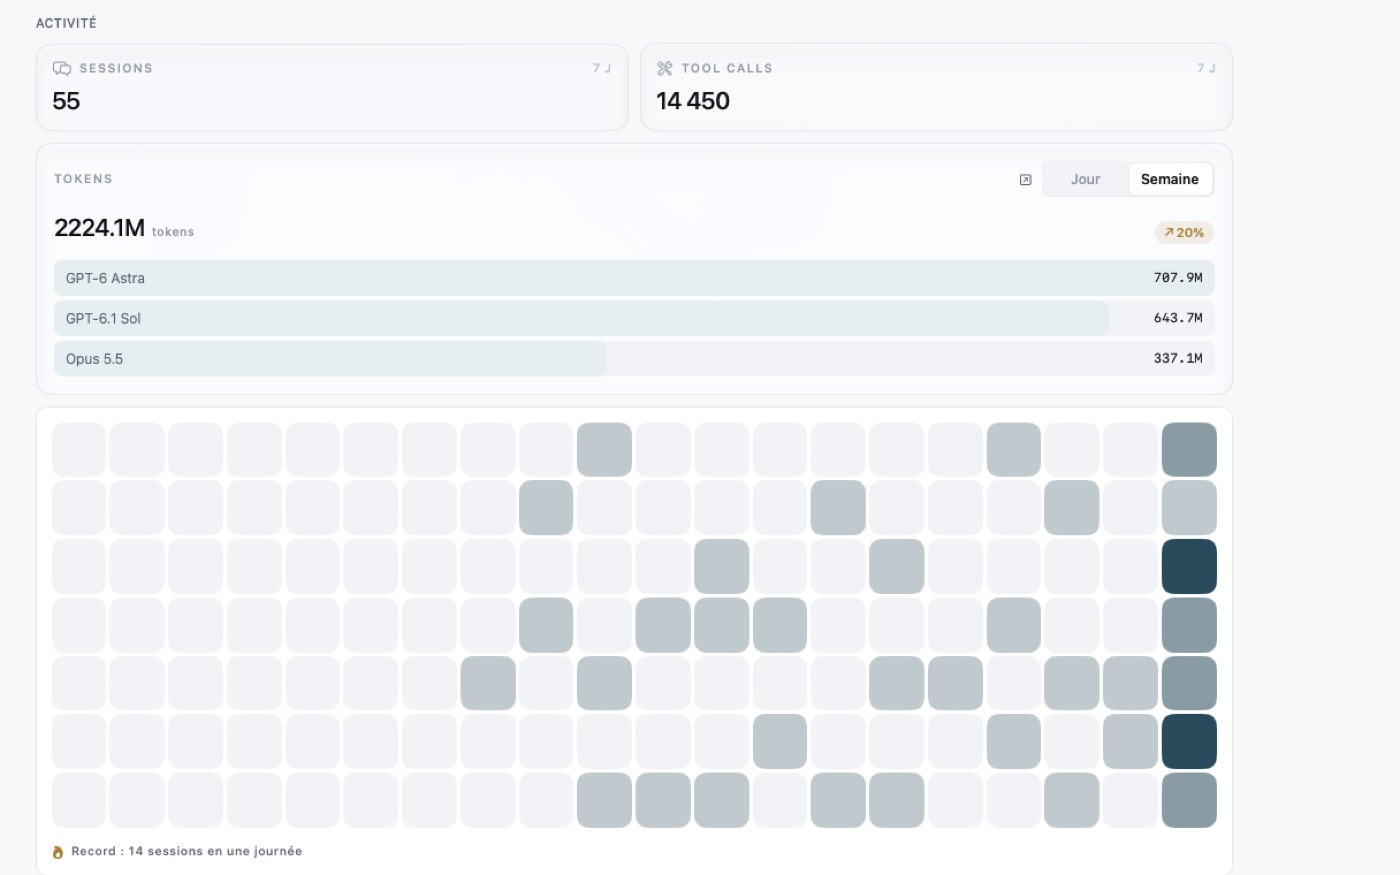This screenshot has width=1400, height=875.
Task: Click the ACTIVITÉ section heading
Action: pos(66,23)
